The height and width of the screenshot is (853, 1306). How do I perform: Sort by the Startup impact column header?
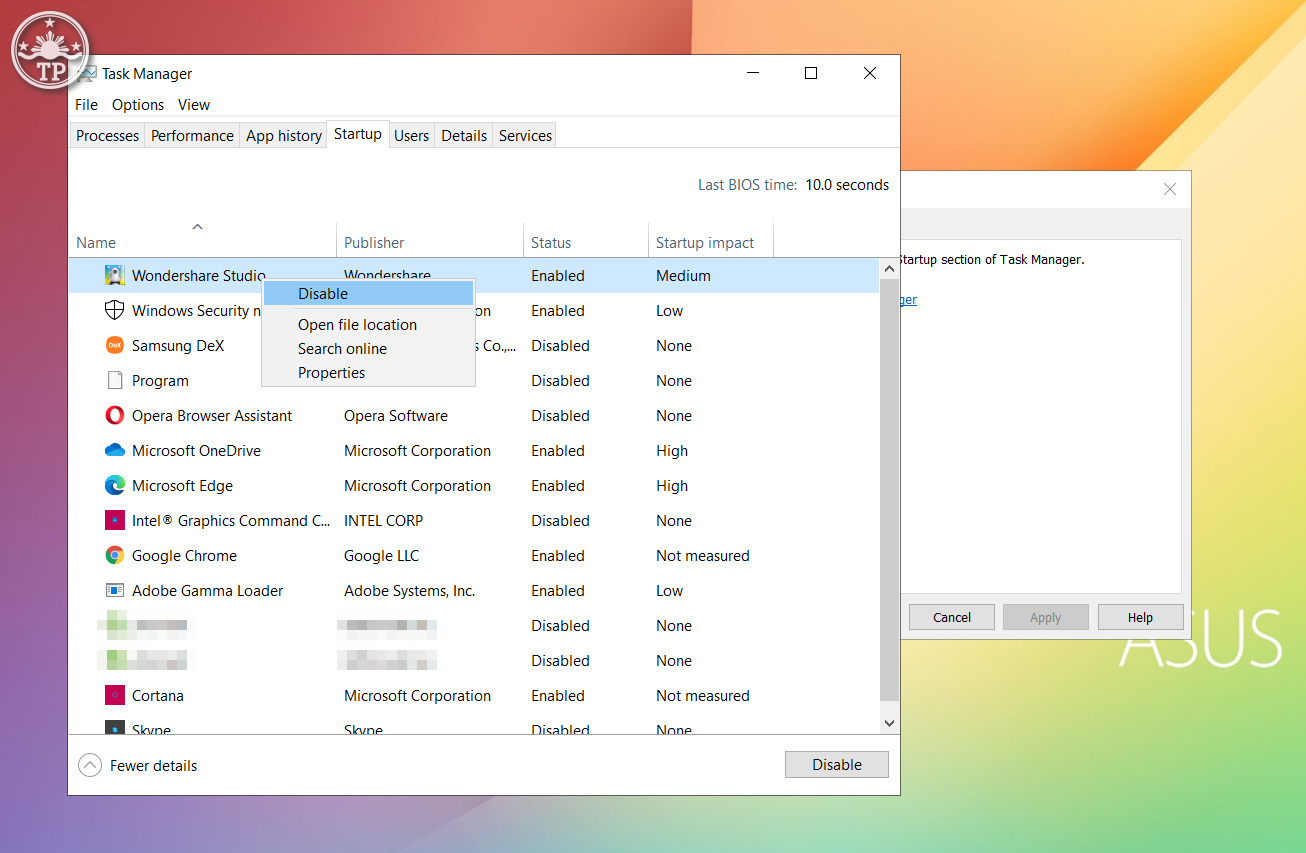(x=711, y=241)
